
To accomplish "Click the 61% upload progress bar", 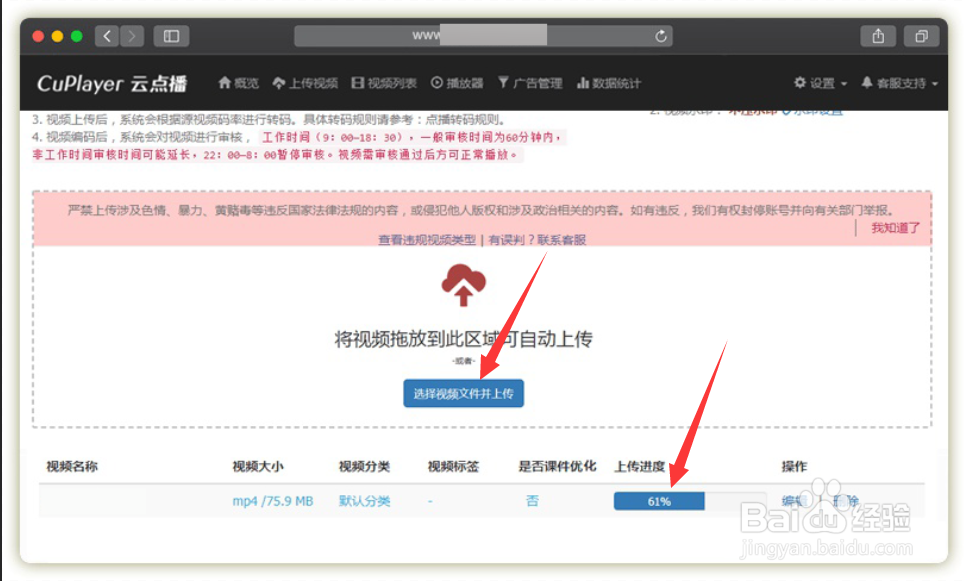I will click(x=658, y=500).
